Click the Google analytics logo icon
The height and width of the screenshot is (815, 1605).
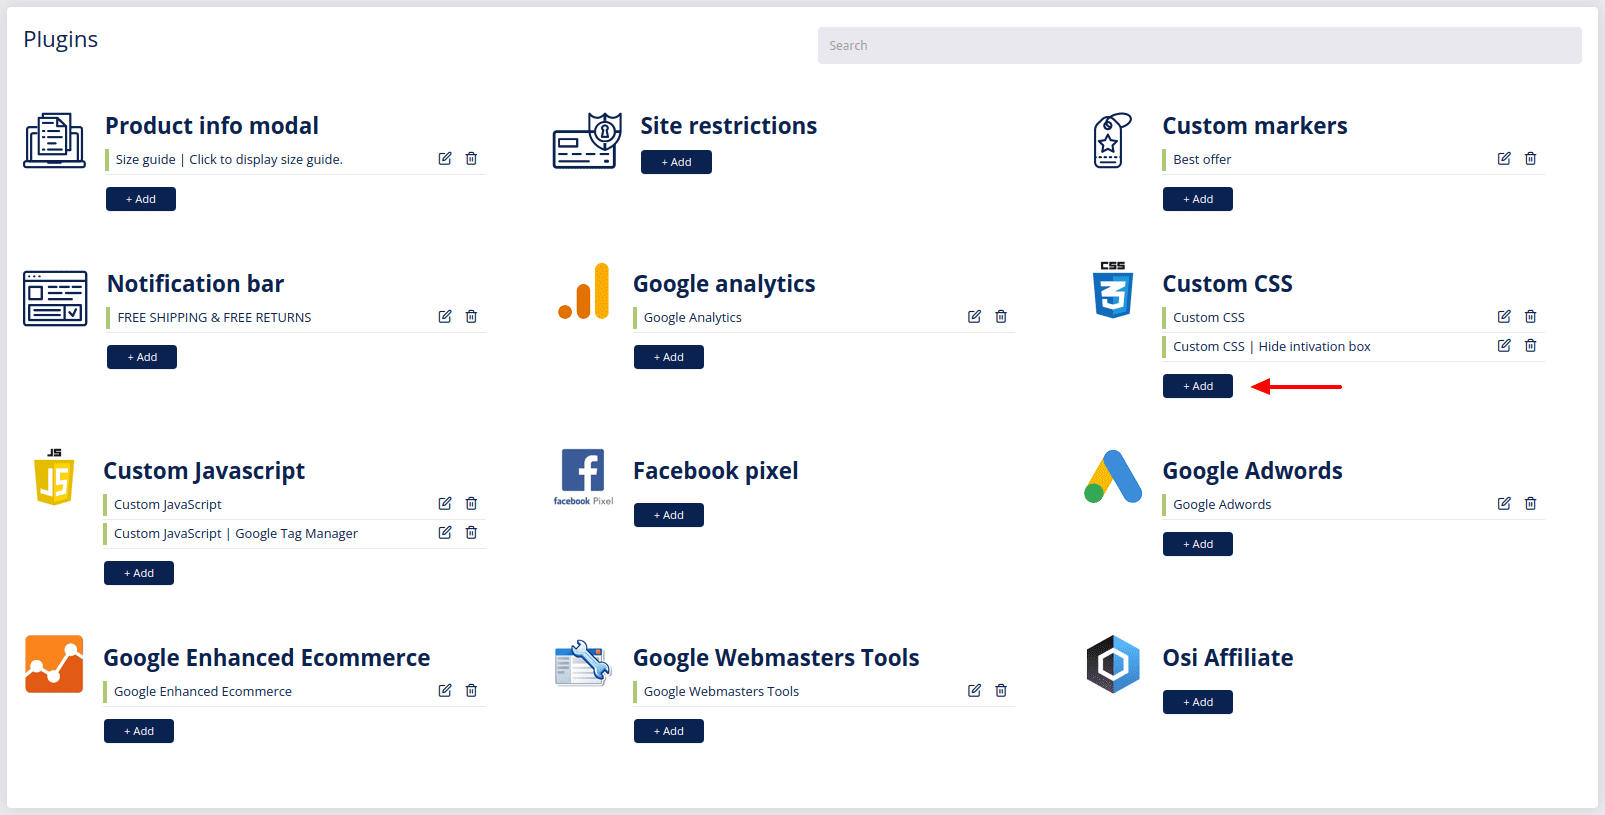(584, 291)
